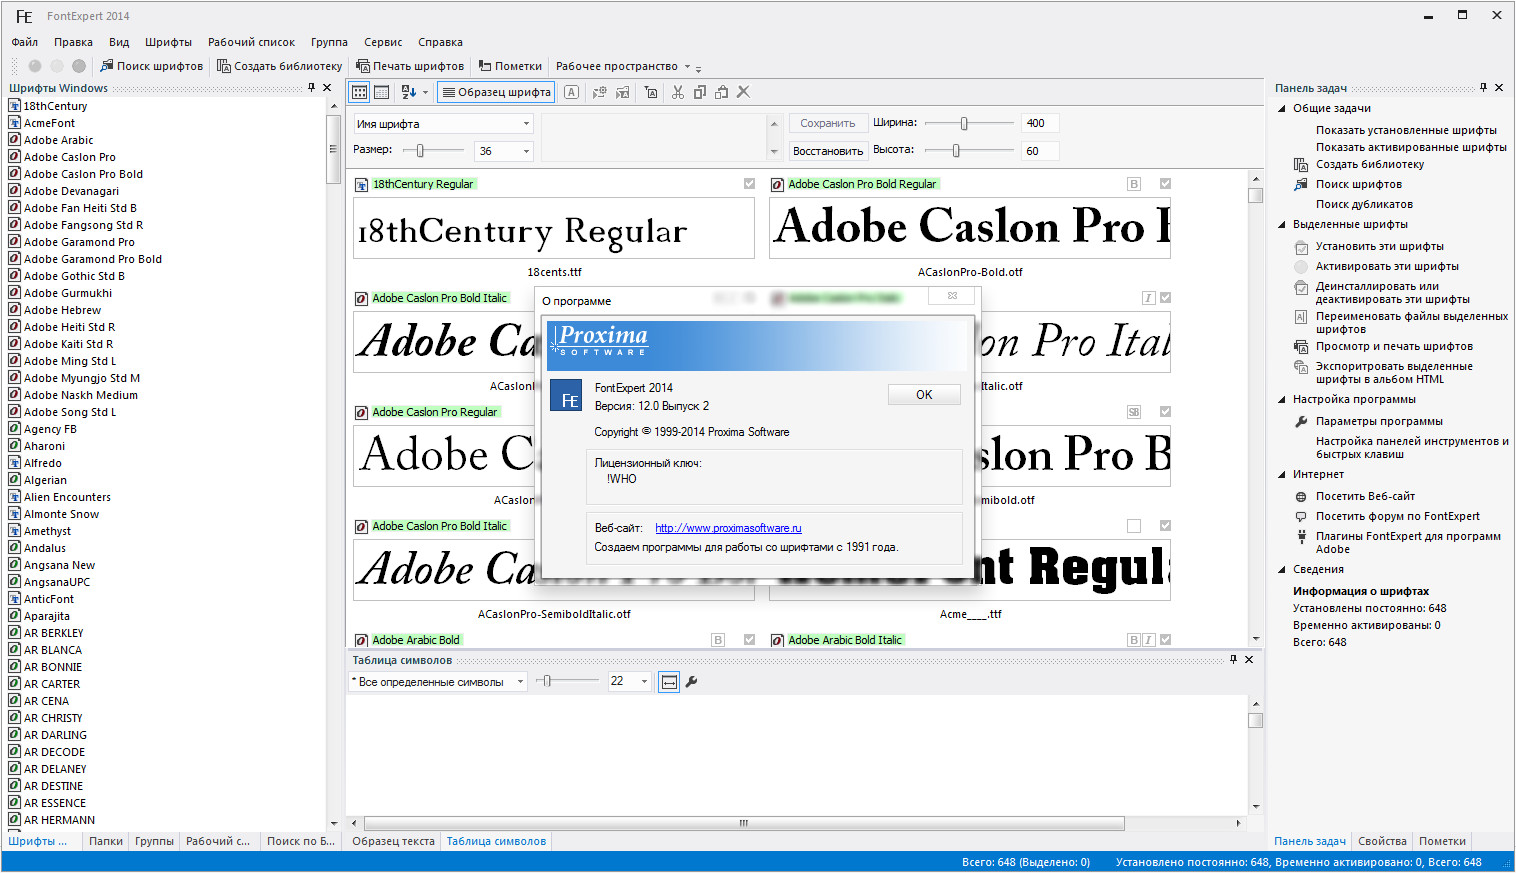This screenshot has height=873, width=1516.
Task: Click Показать установленные шрифты link
Action: (x=1406, y=130)
